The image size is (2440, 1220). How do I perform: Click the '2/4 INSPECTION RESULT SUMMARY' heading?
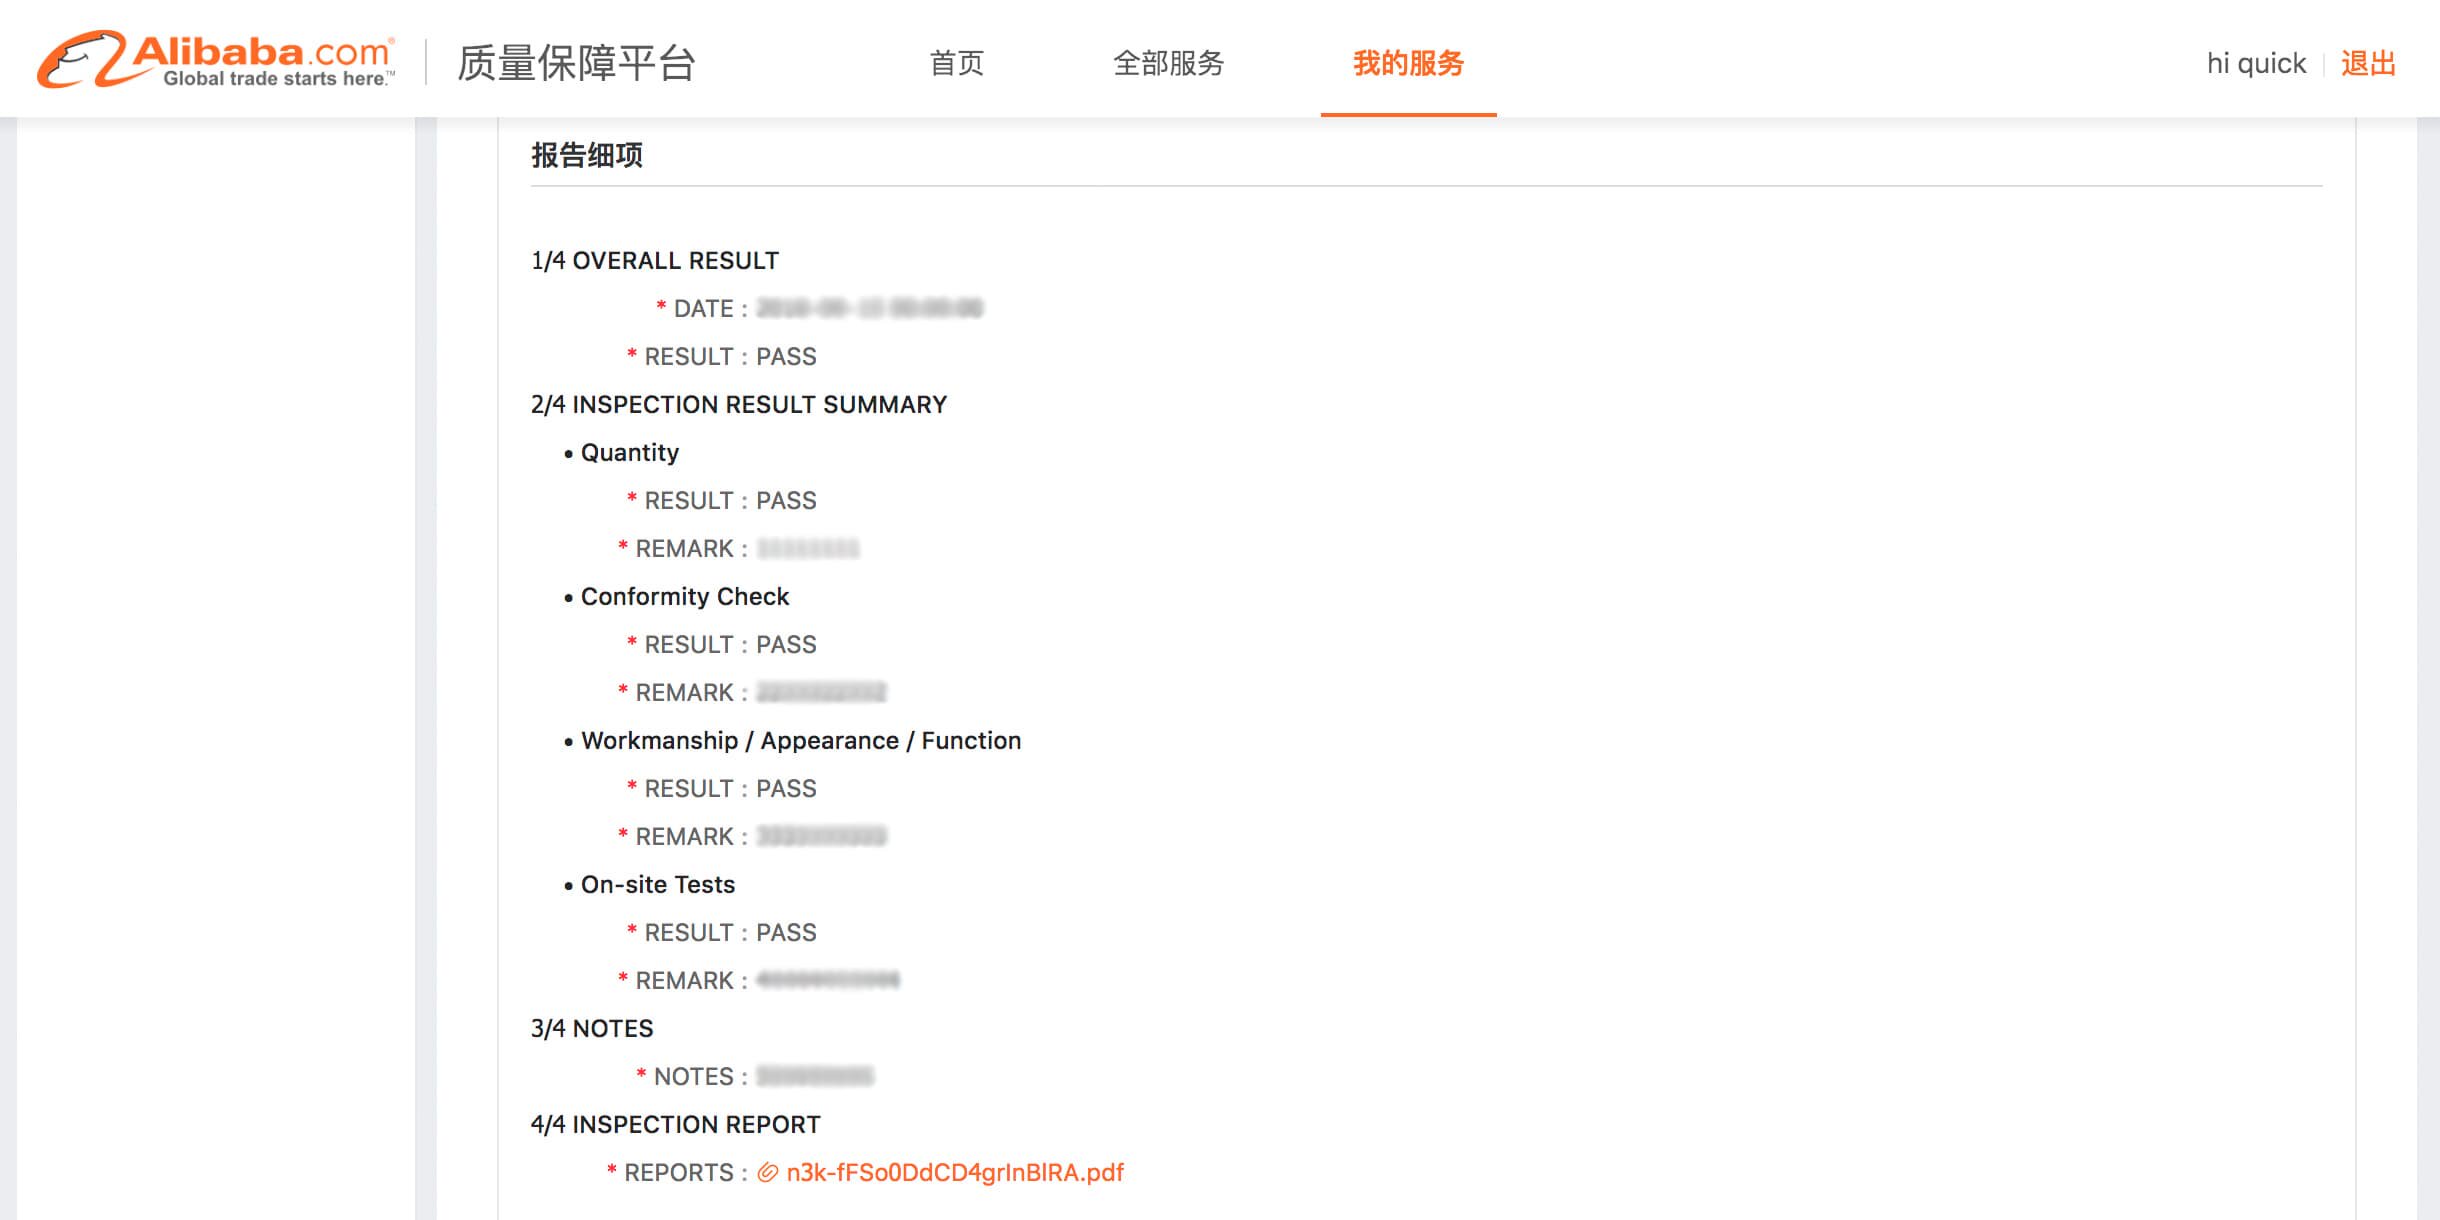pos(739,405)
